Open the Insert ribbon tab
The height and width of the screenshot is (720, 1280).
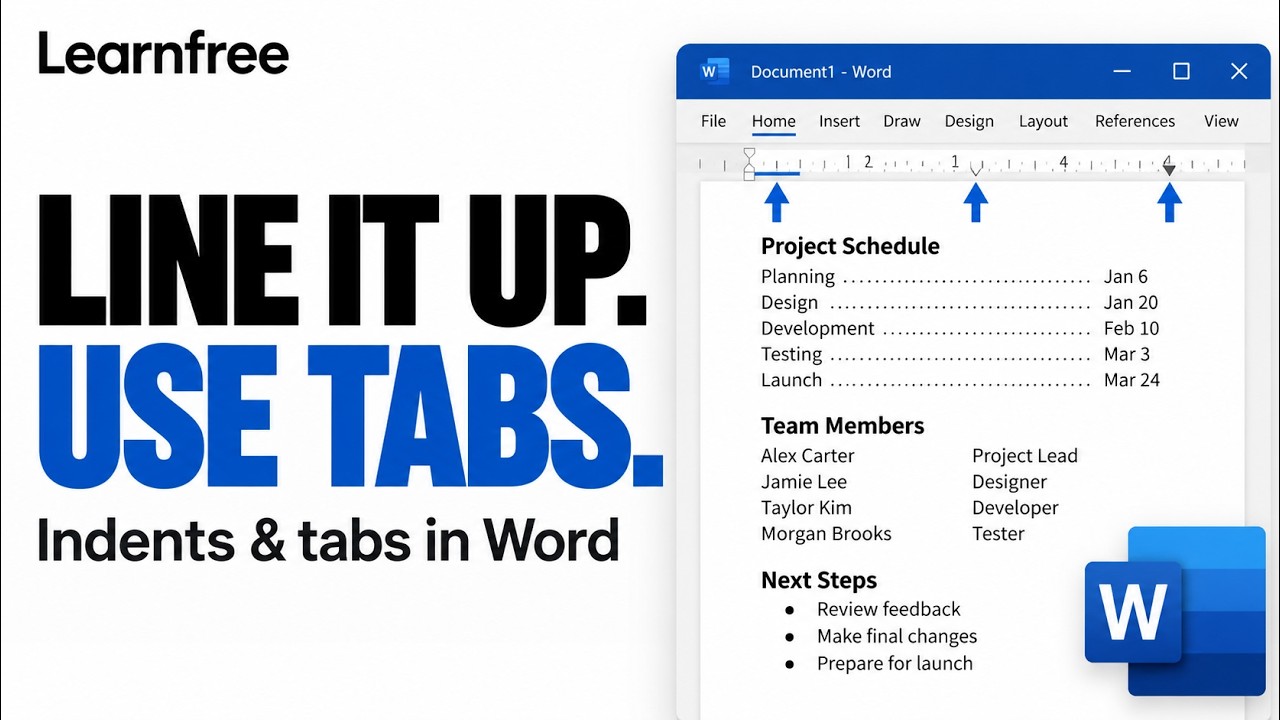click(839, 121)
